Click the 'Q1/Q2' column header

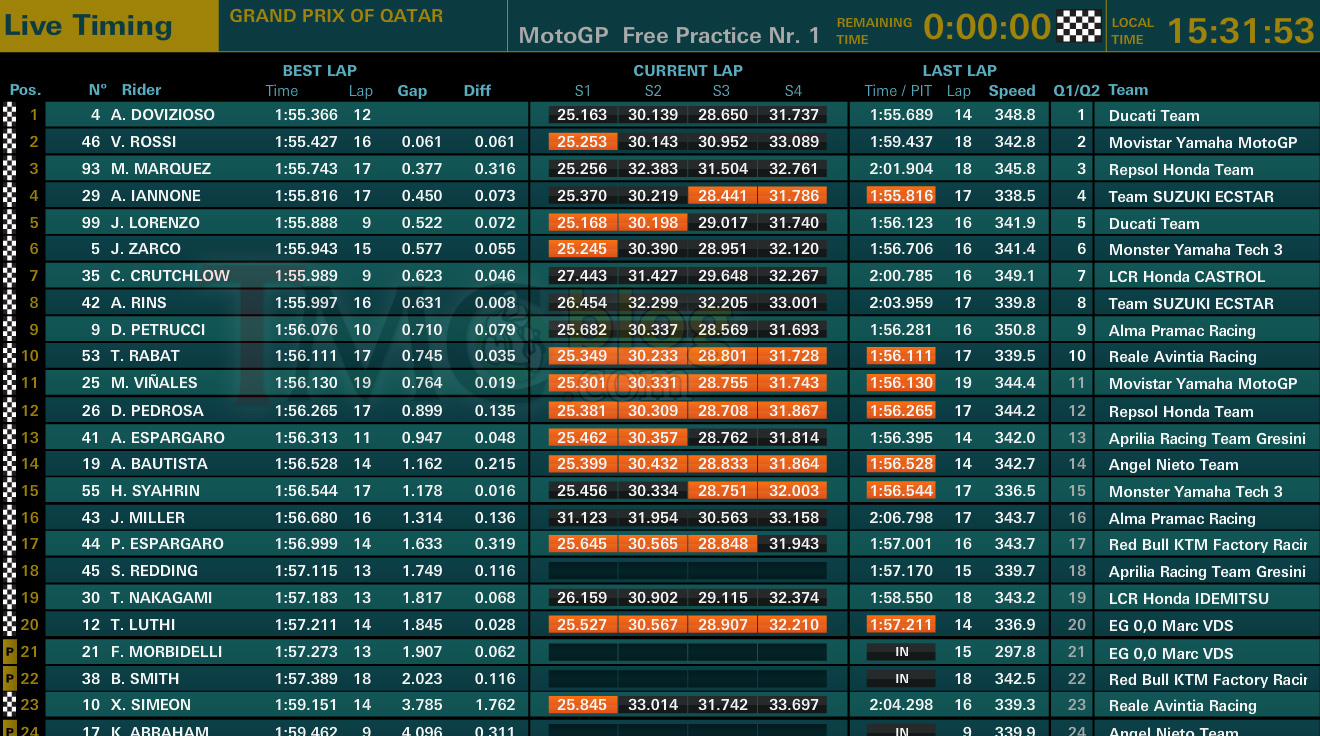pos(1076,90)
